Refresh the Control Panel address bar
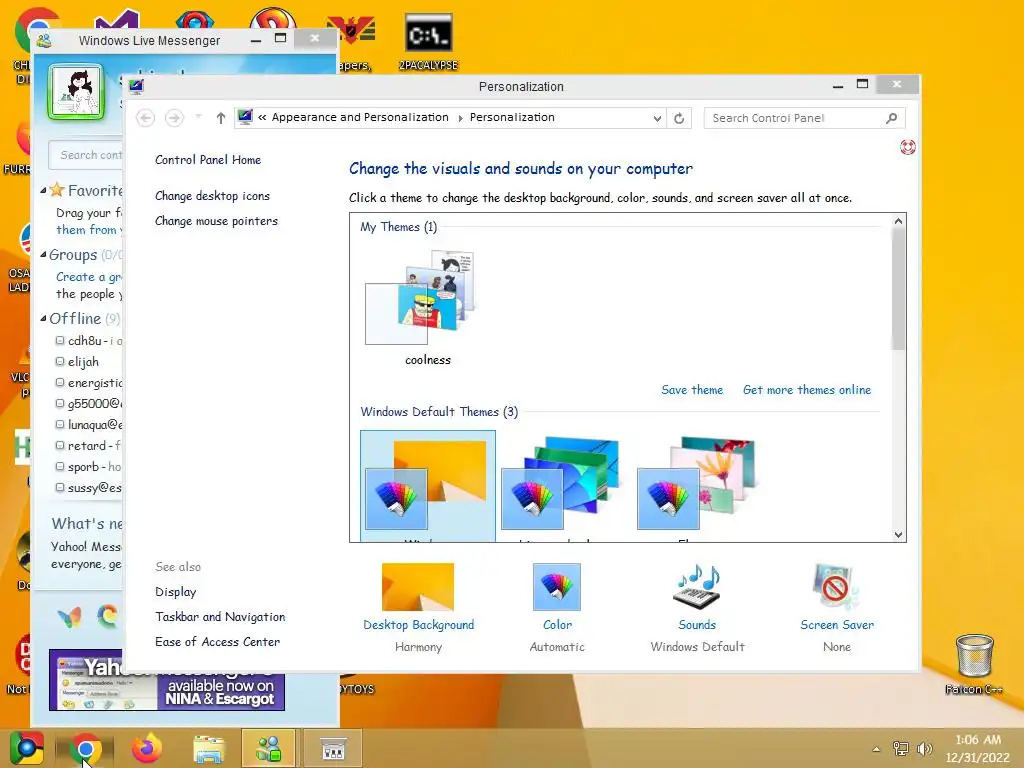Image resolution: width=1024 pixels, height=768 pixels. [x=679, y=118]
